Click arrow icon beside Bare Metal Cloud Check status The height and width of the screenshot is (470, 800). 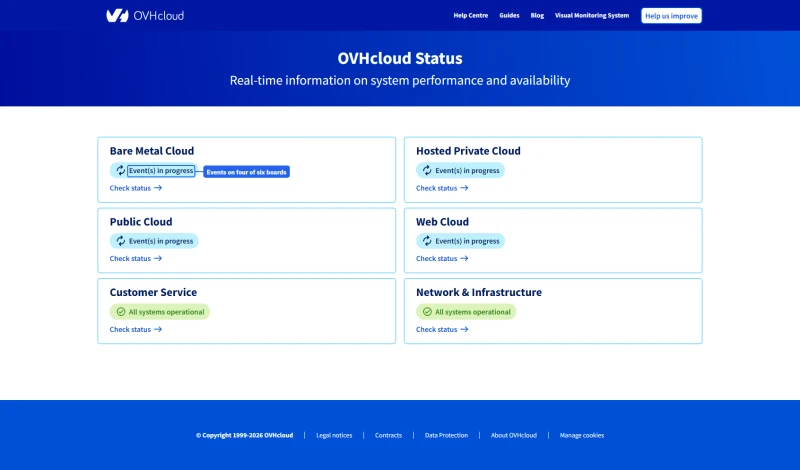(158, 188)
